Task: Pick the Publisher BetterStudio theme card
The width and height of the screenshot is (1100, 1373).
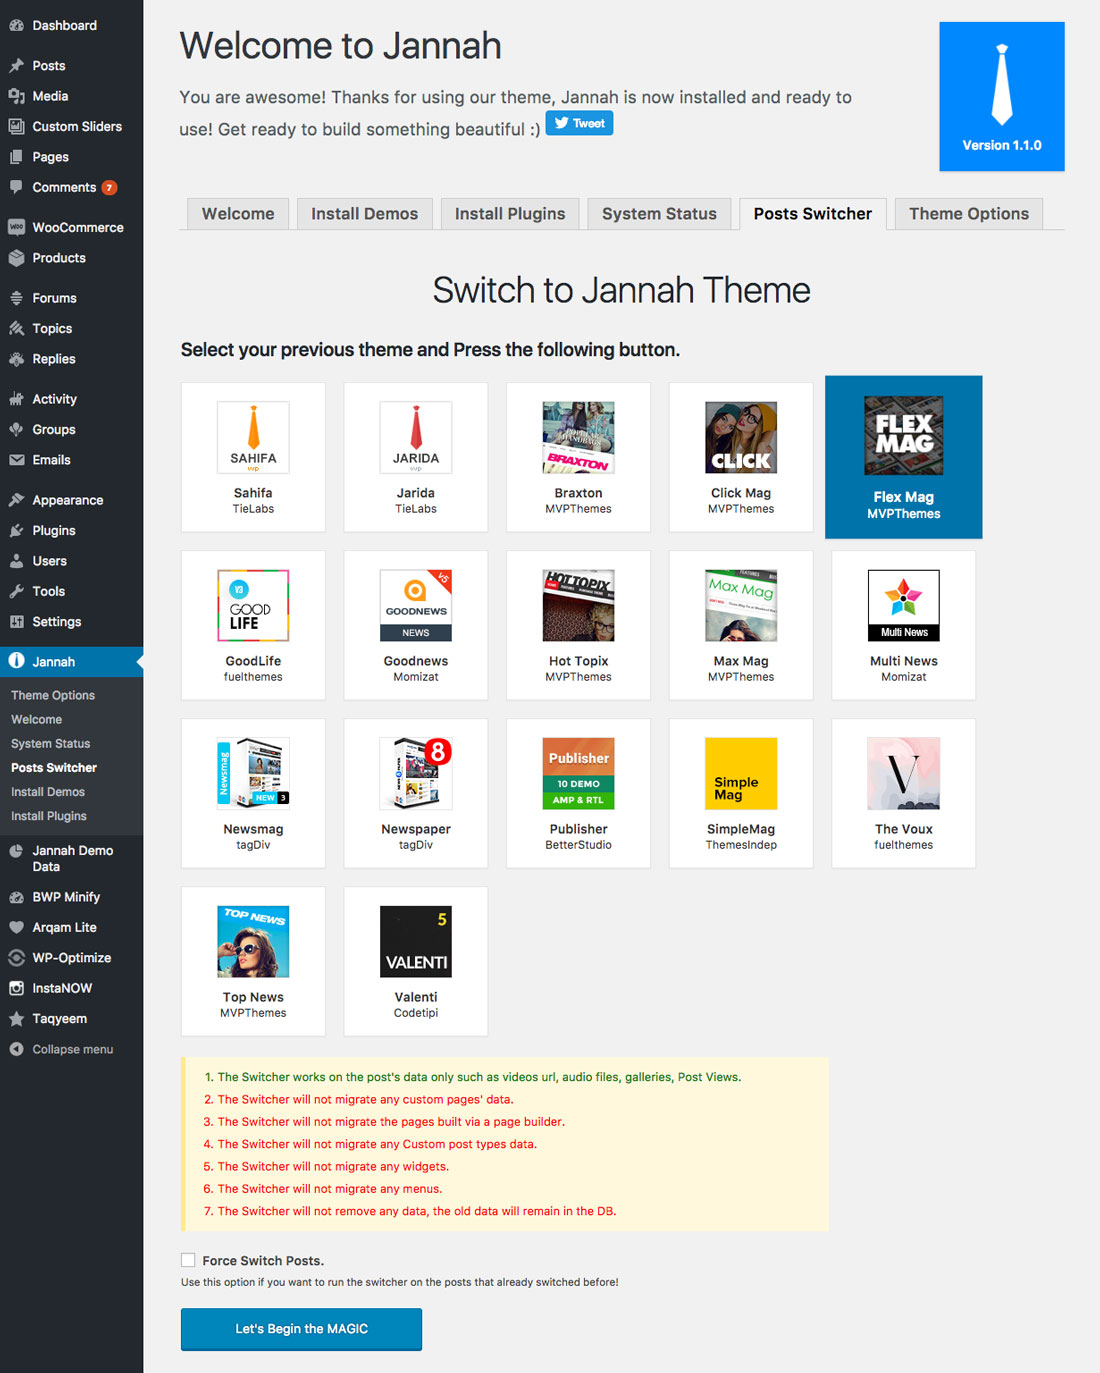Action: [x=578, y=793]
